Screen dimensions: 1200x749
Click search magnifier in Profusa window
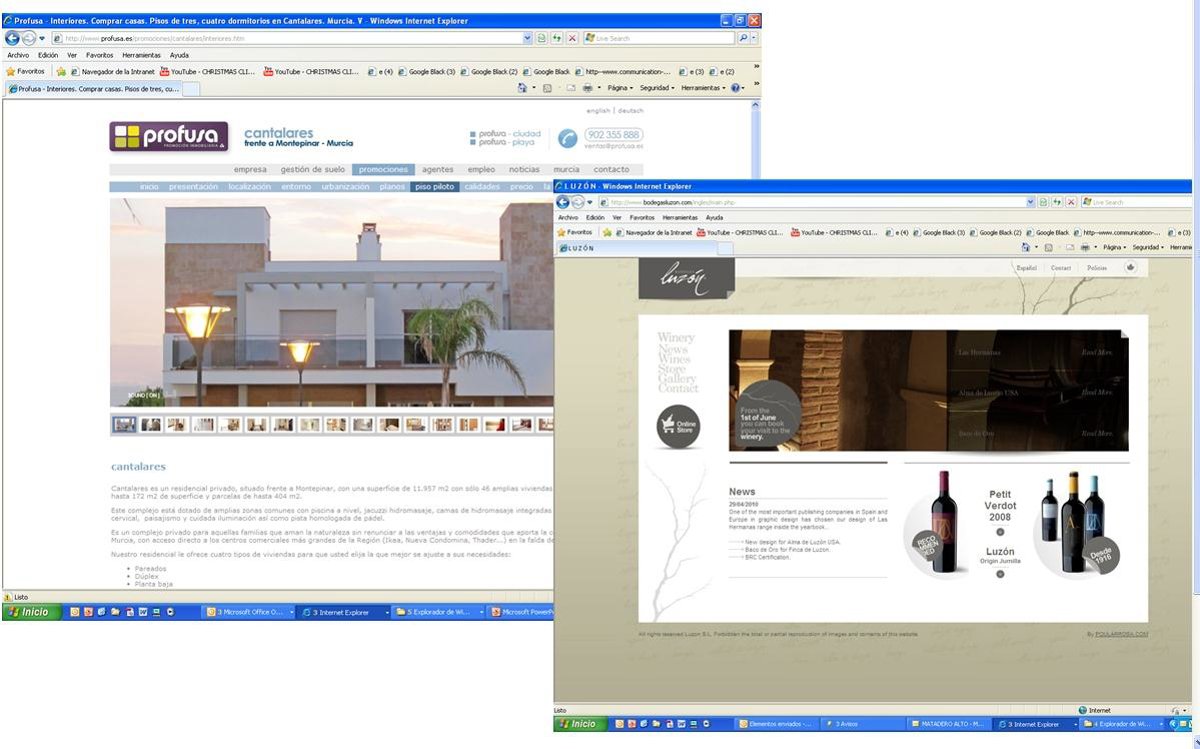(743, 38)
